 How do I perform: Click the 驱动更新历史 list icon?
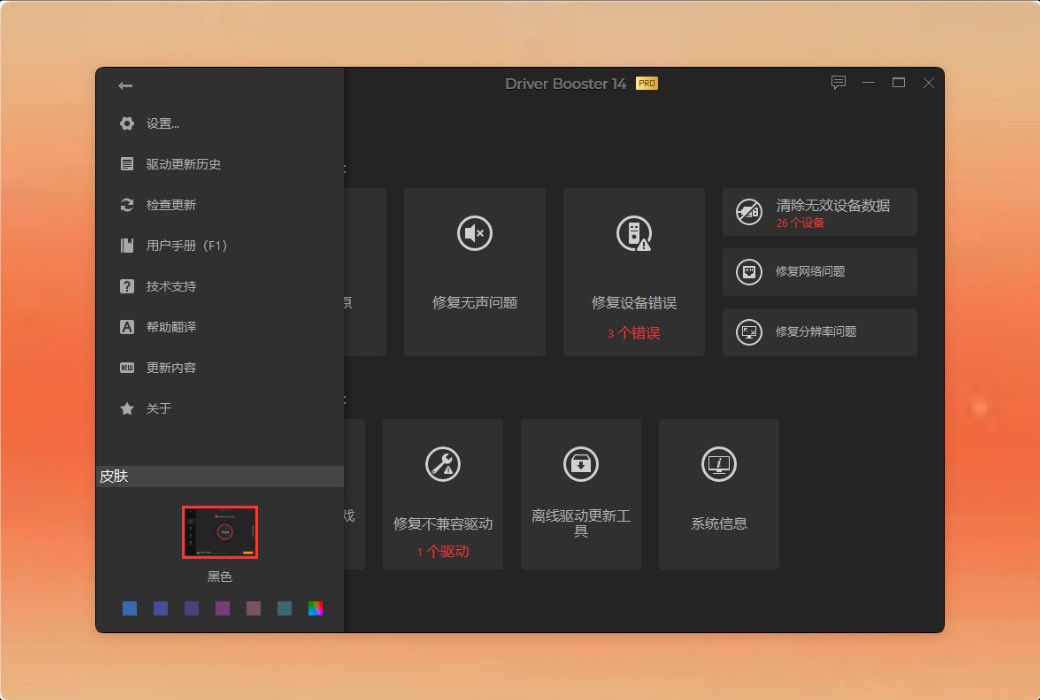127,164
